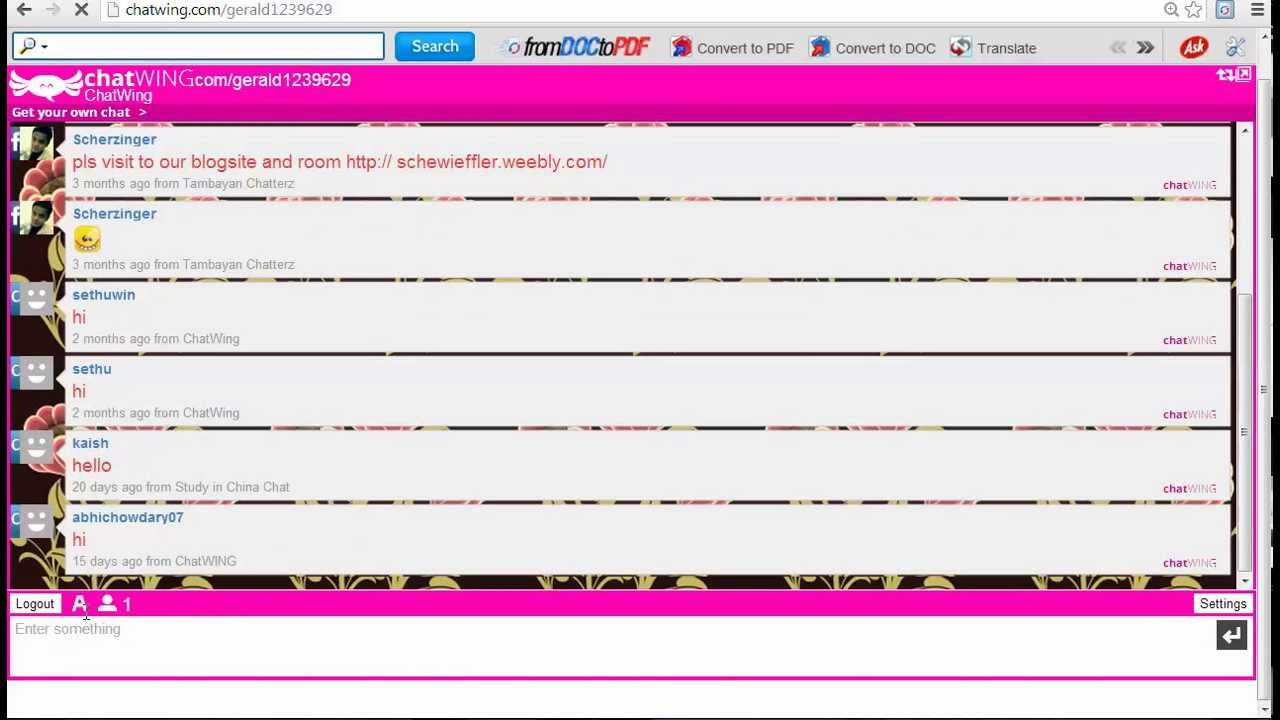Click Scherzinger username on emoji message
1280x720 pixels.
click(114, 213)
